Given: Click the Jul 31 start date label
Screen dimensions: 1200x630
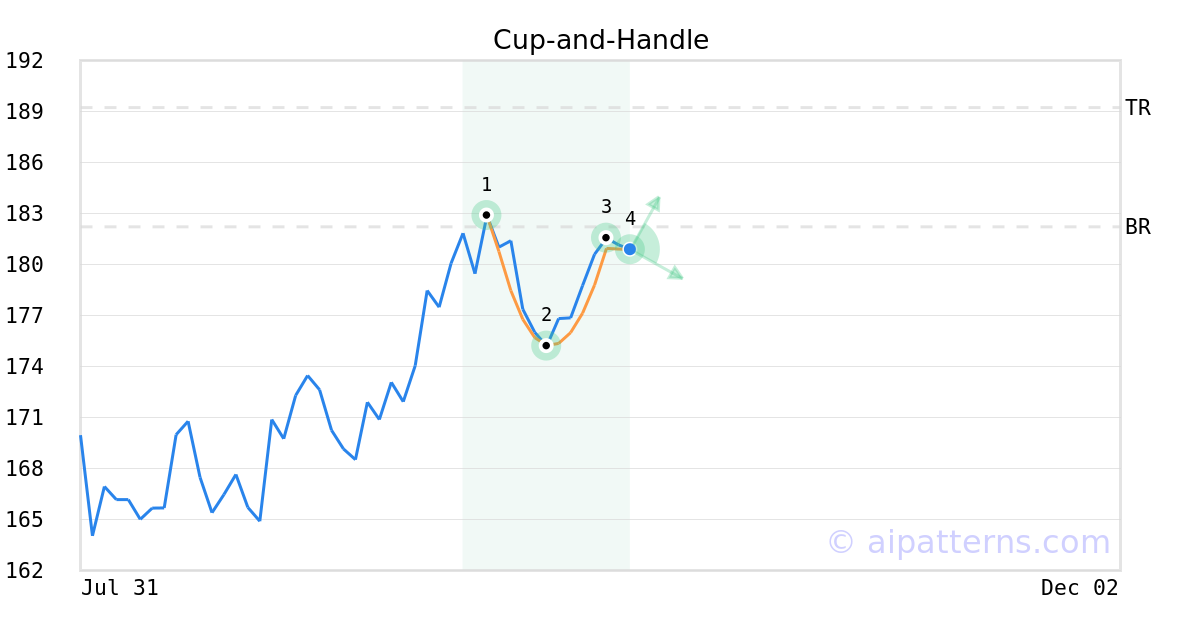Looking at the screenshot, I should click(x=120, y=588).
